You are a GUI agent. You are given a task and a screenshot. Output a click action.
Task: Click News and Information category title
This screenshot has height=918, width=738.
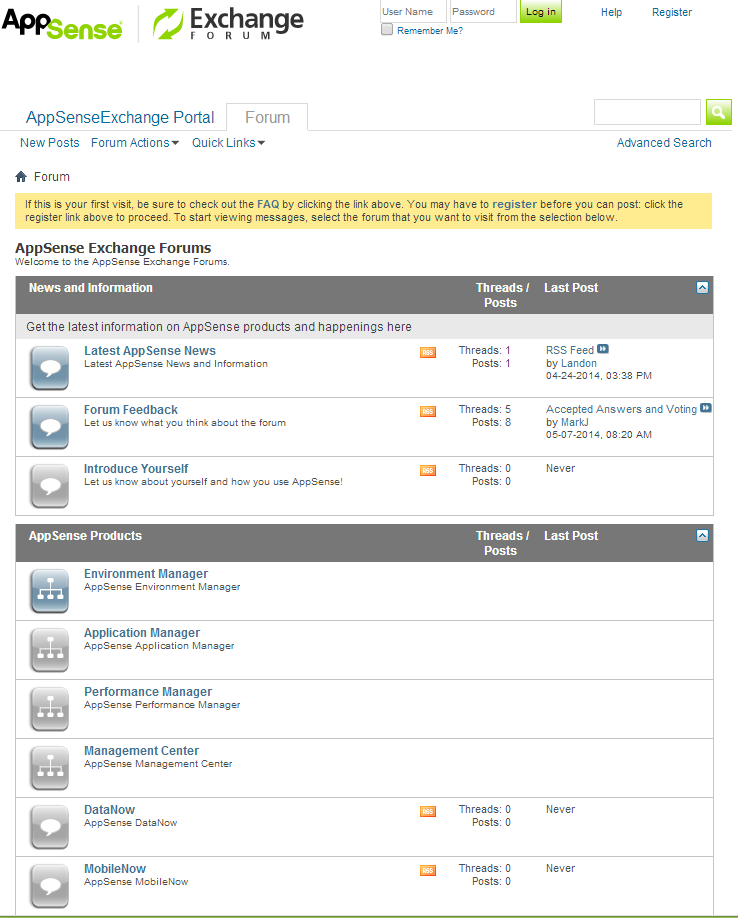coord(91,288)
